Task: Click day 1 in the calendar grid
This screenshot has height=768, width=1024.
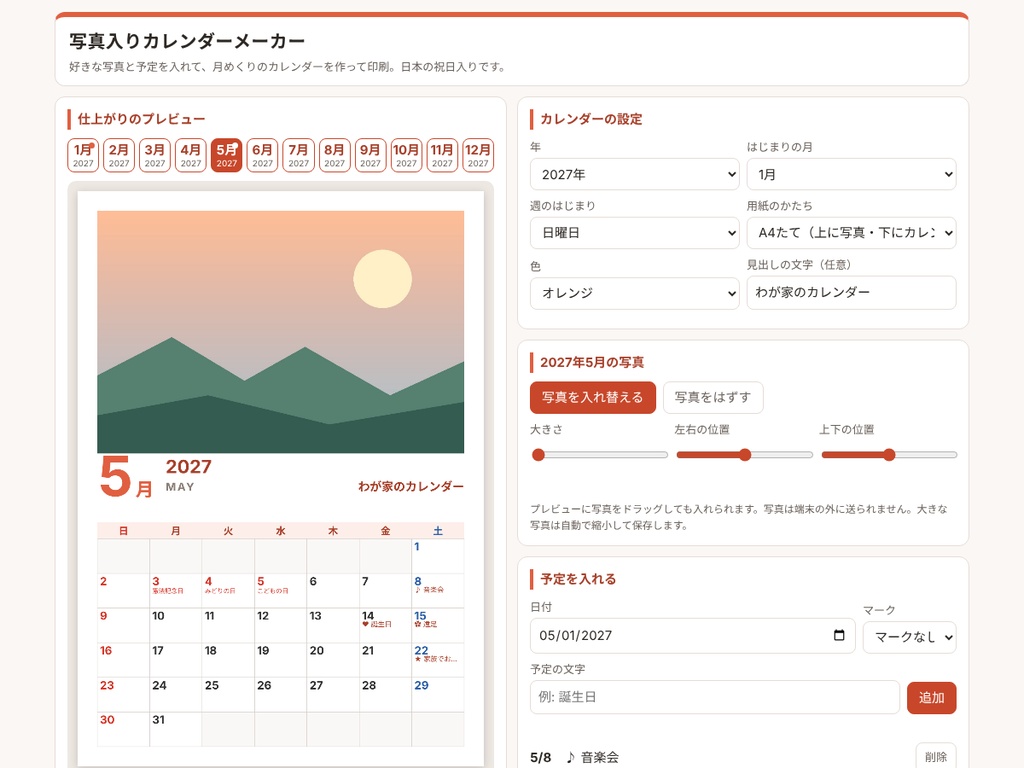Action: (x=438, y=556)
